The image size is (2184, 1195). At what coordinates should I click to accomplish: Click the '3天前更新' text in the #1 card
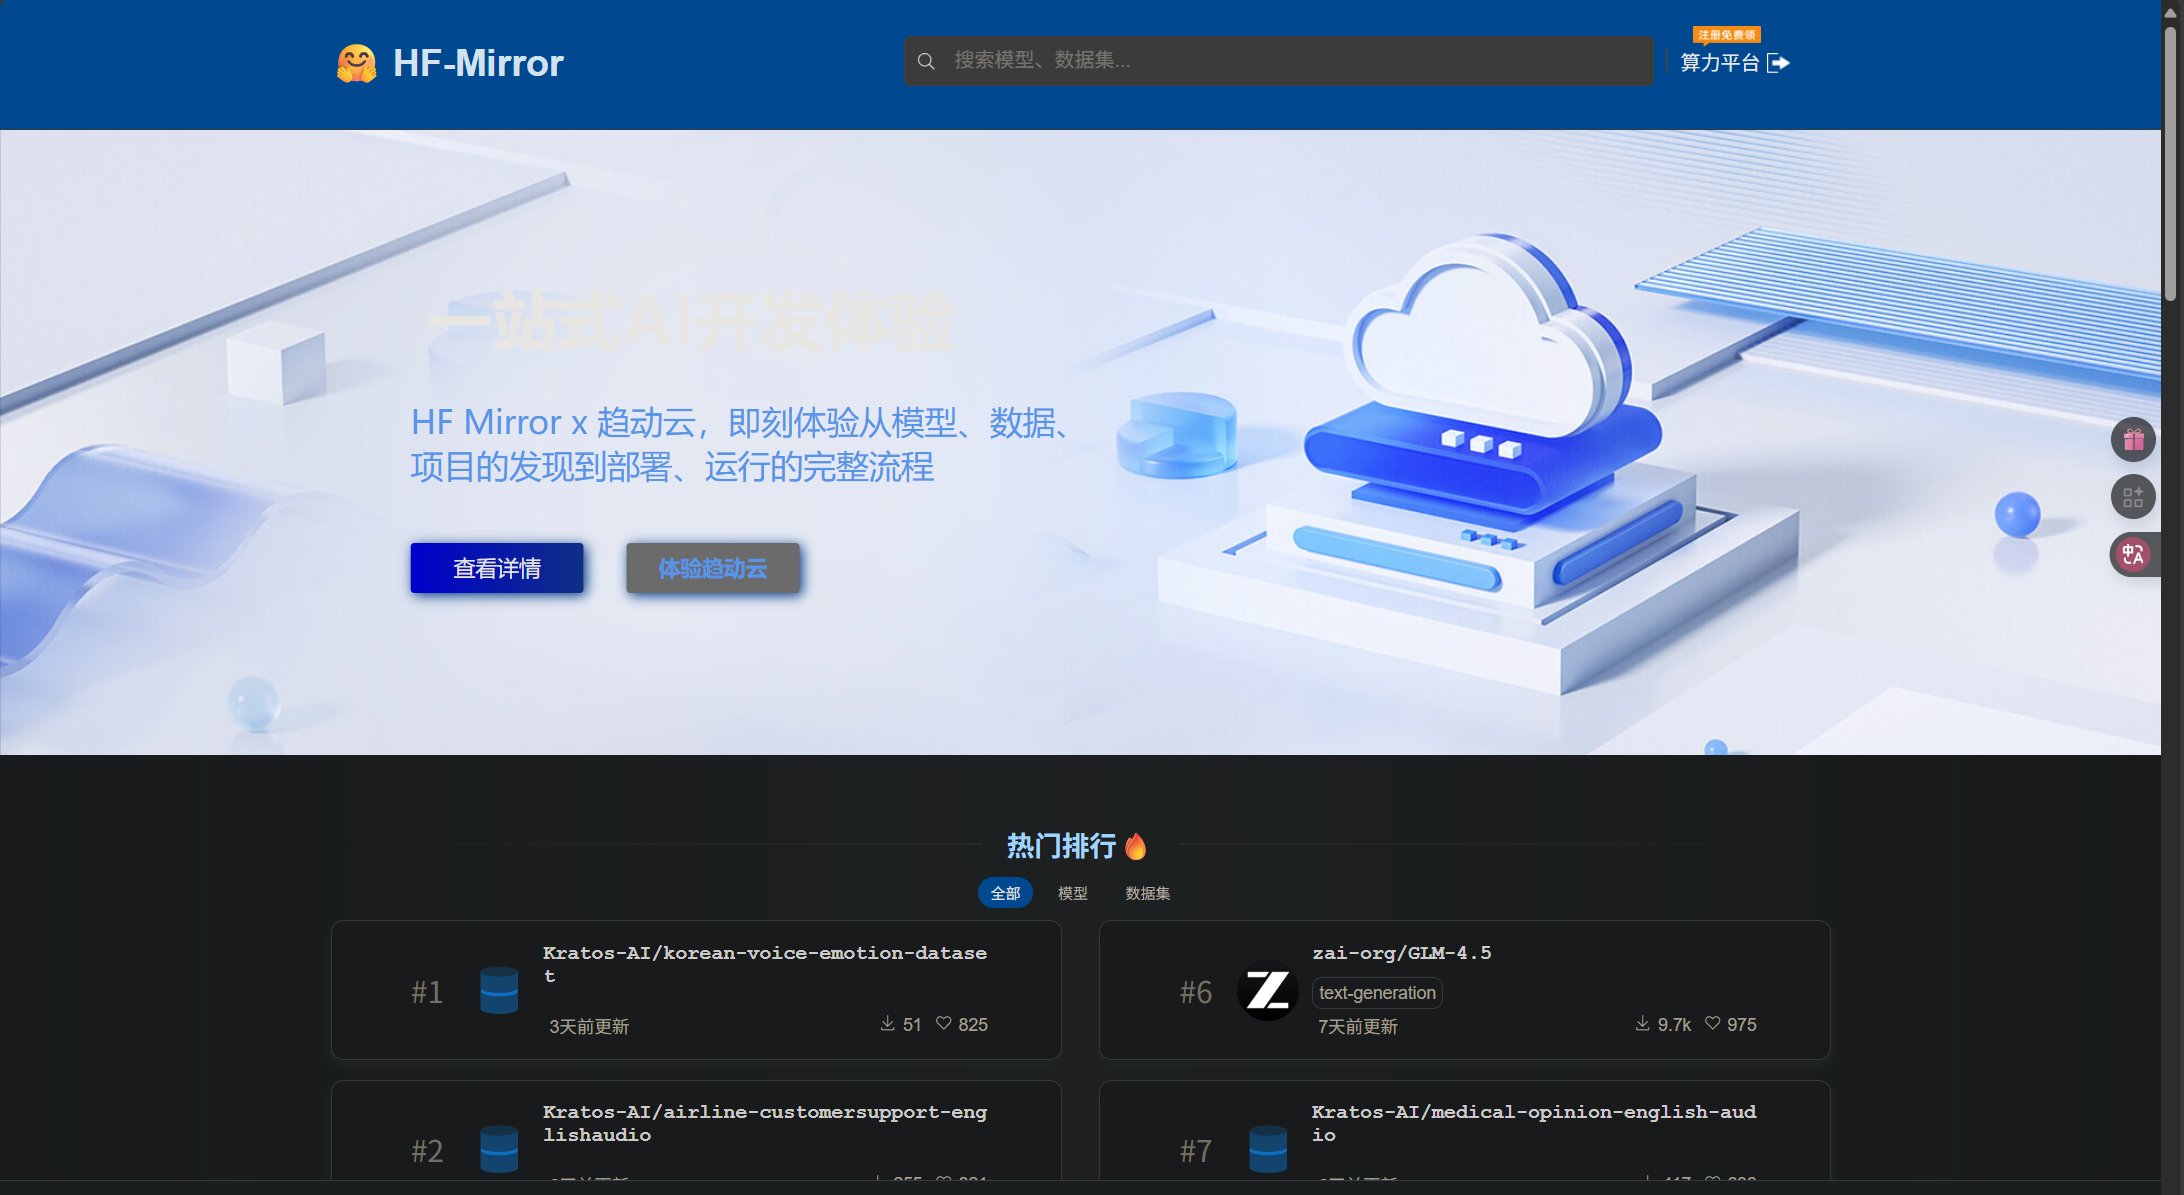coord(589,1027)
